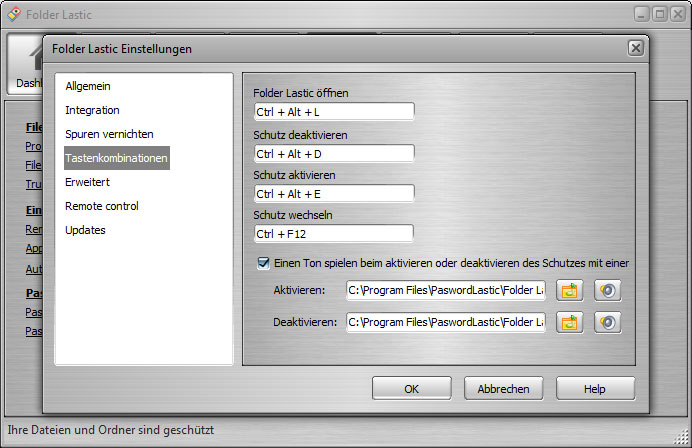This screenshot has width=692, height=448.
Task: Click the 'Schutz wechseln' hotkey field
Action: pyautogui.click(x=333, y=233)
